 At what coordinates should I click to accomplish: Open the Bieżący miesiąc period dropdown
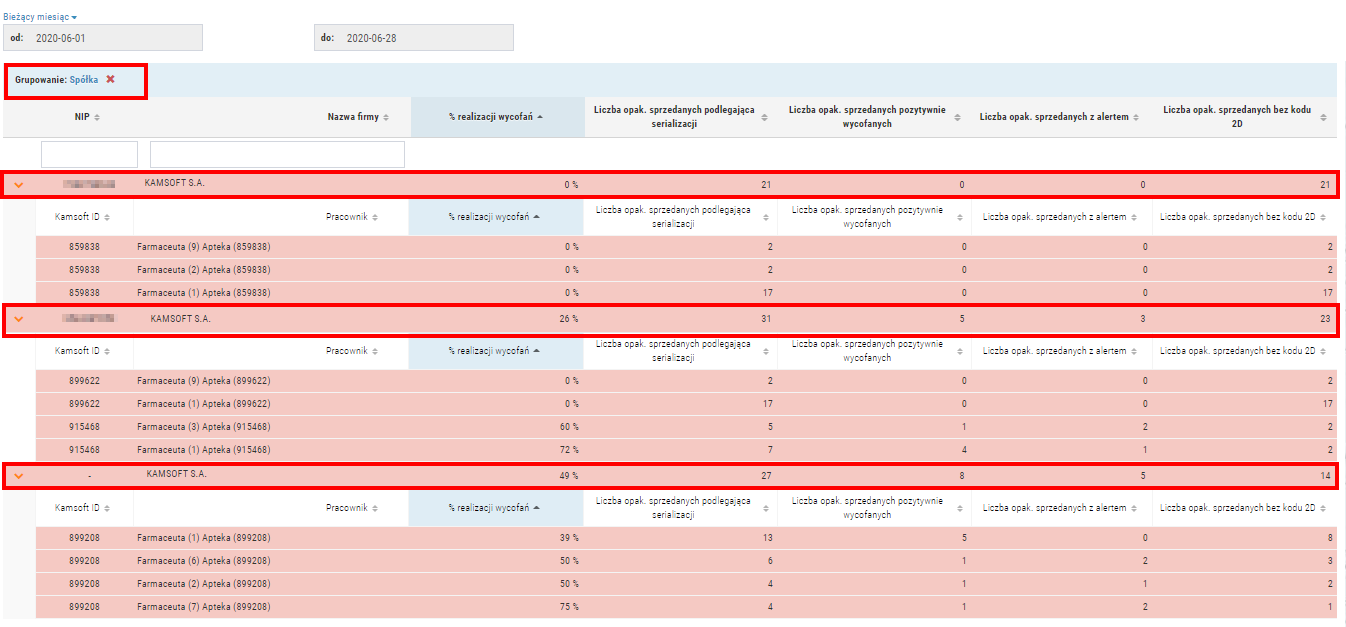point(40,17)
